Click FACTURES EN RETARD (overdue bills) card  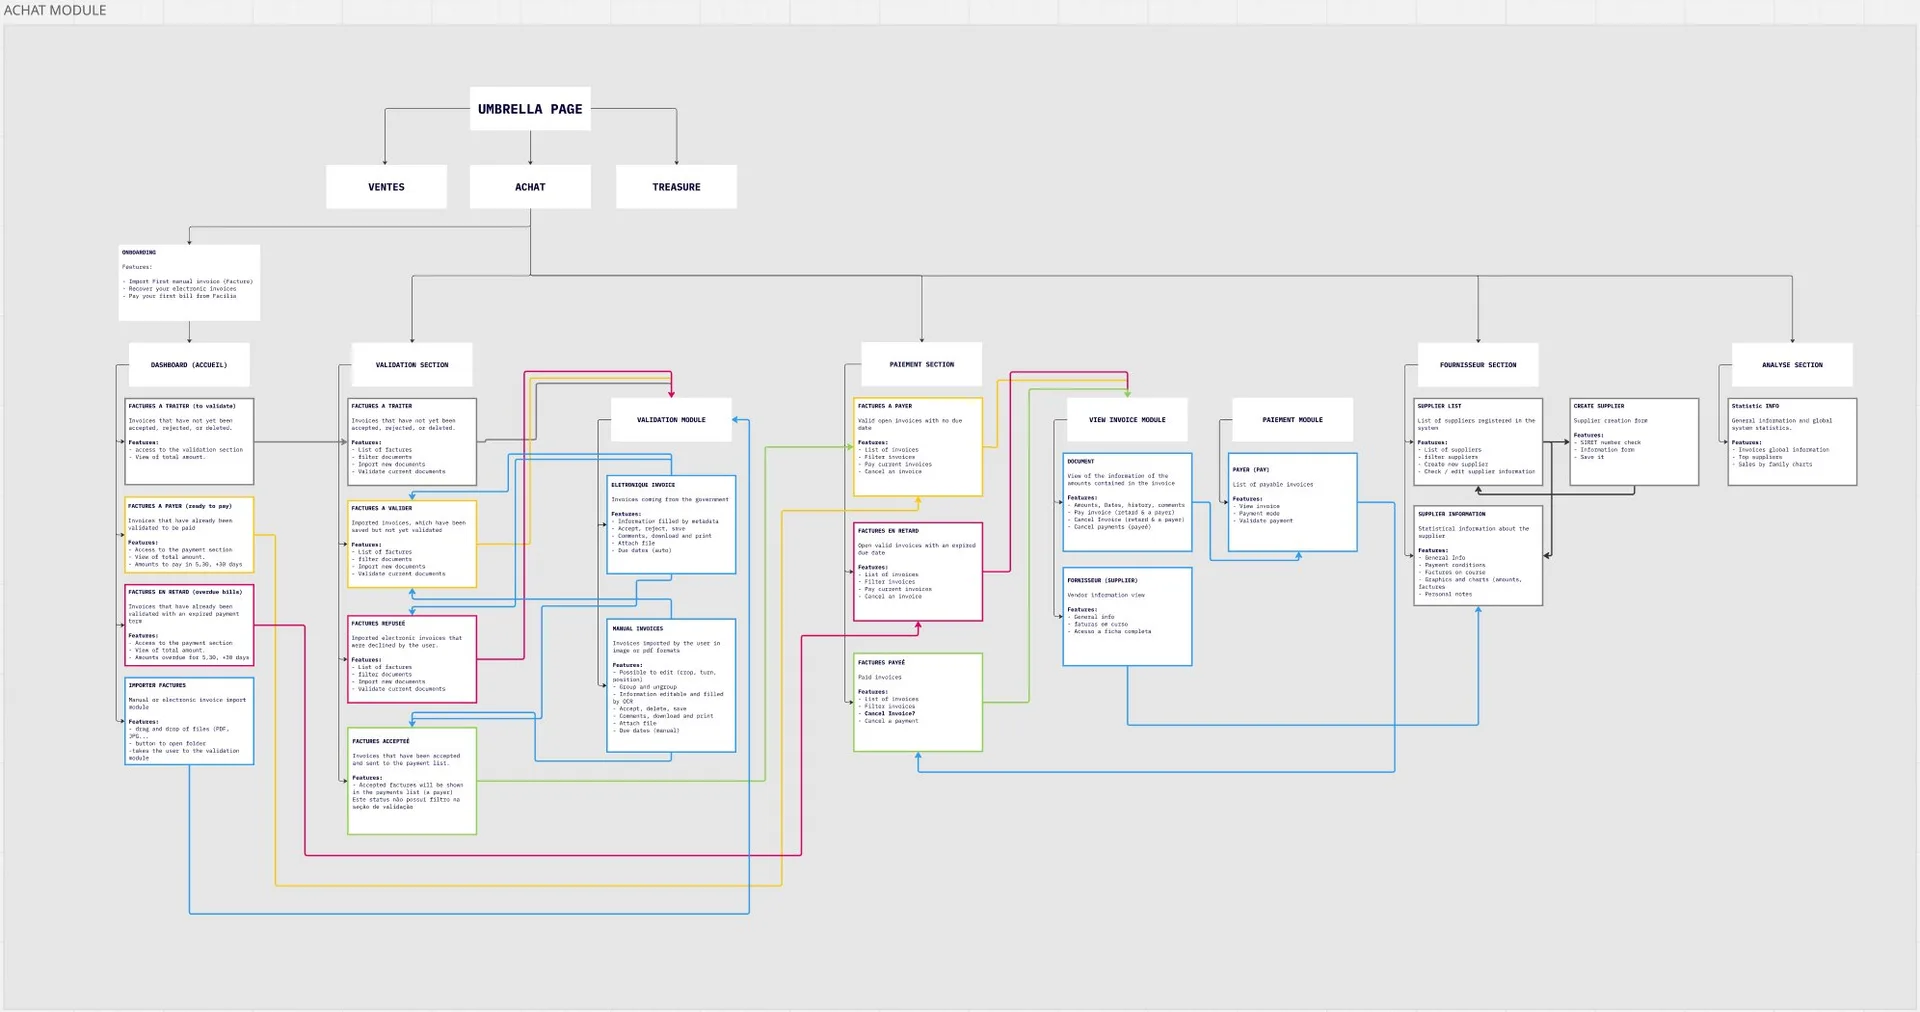click(189, 625)
